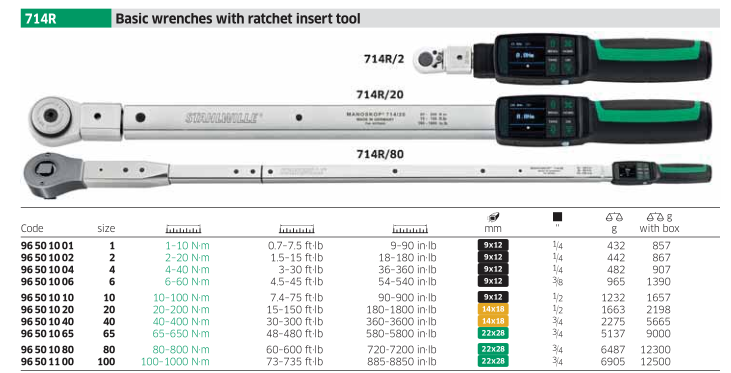Click the '20-200 N·m' range value
This screenshot has height=373, width=731.
tap(181, 310)
